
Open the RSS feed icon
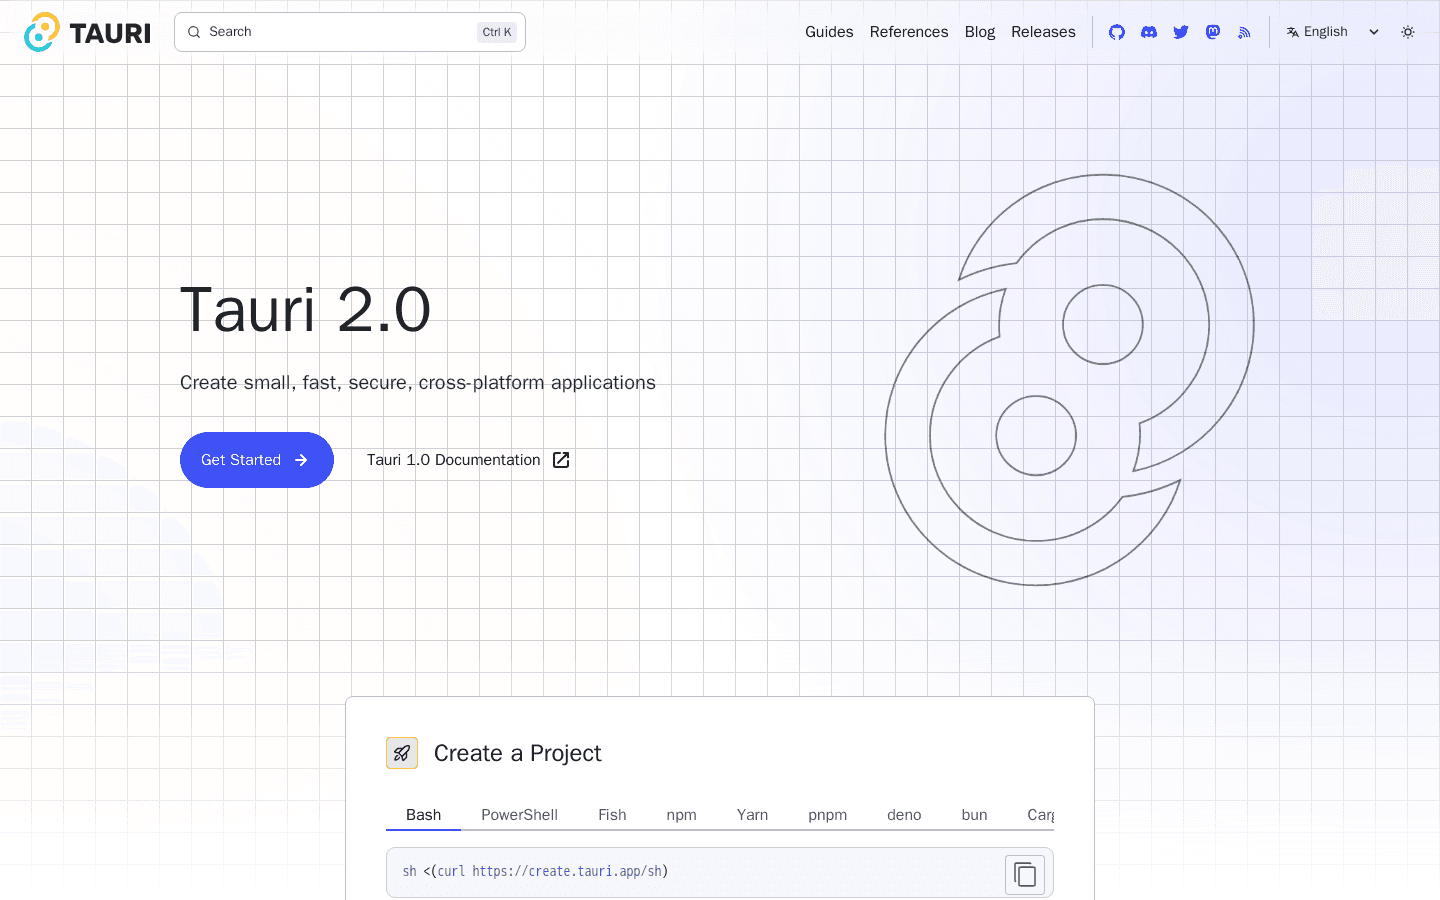(1244, 32)
